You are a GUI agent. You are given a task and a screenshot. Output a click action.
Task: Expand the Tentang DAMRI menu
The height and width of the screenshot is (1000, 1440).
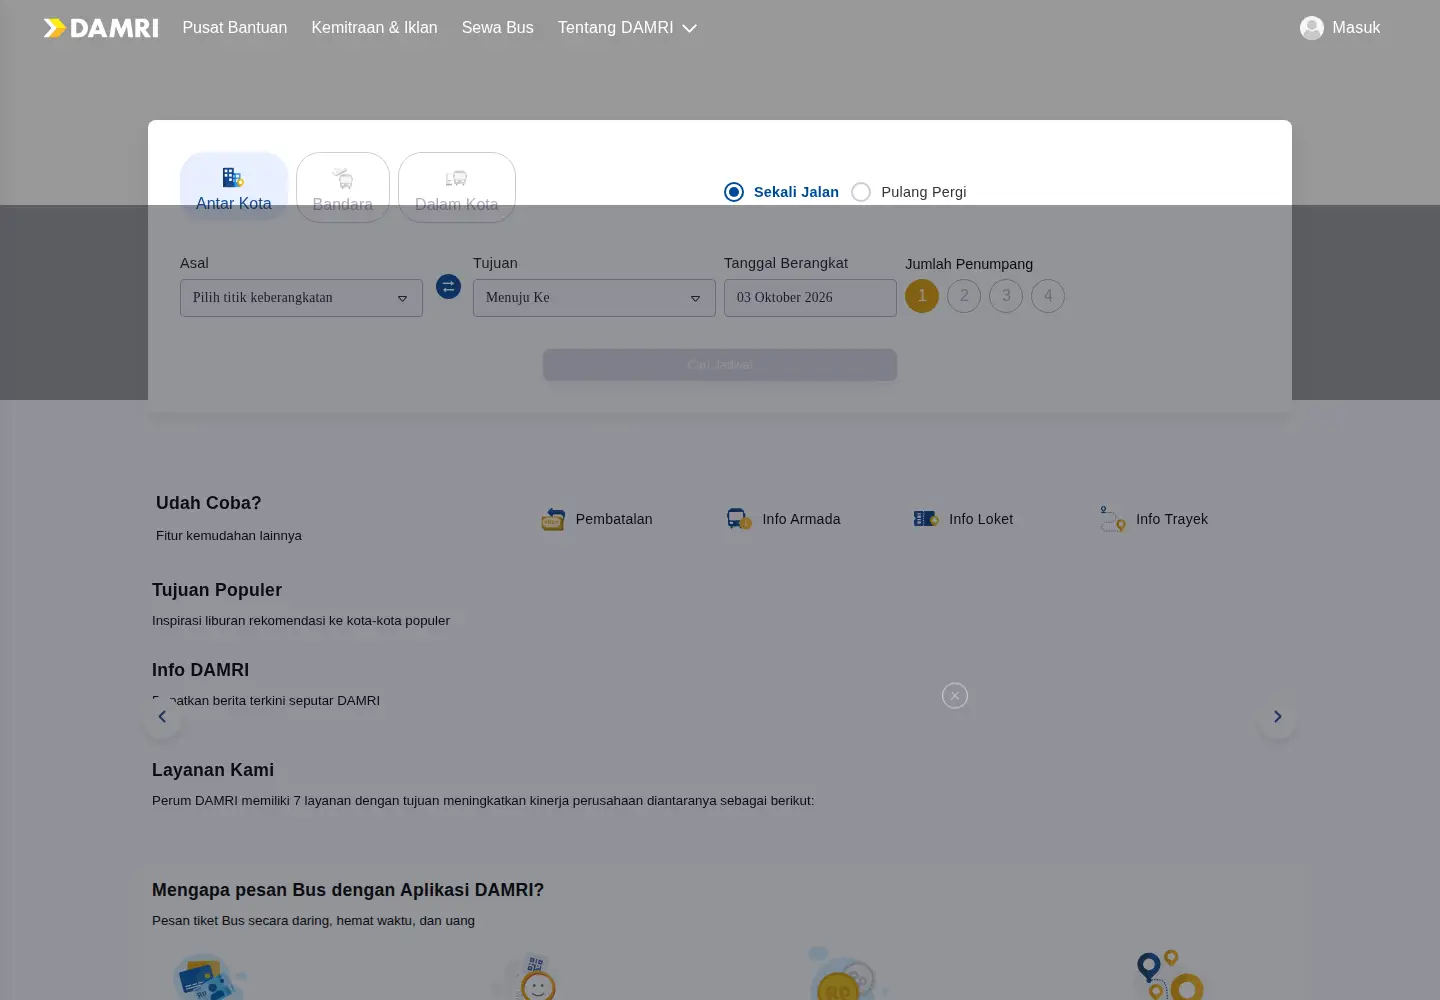[x=627, y=28]
